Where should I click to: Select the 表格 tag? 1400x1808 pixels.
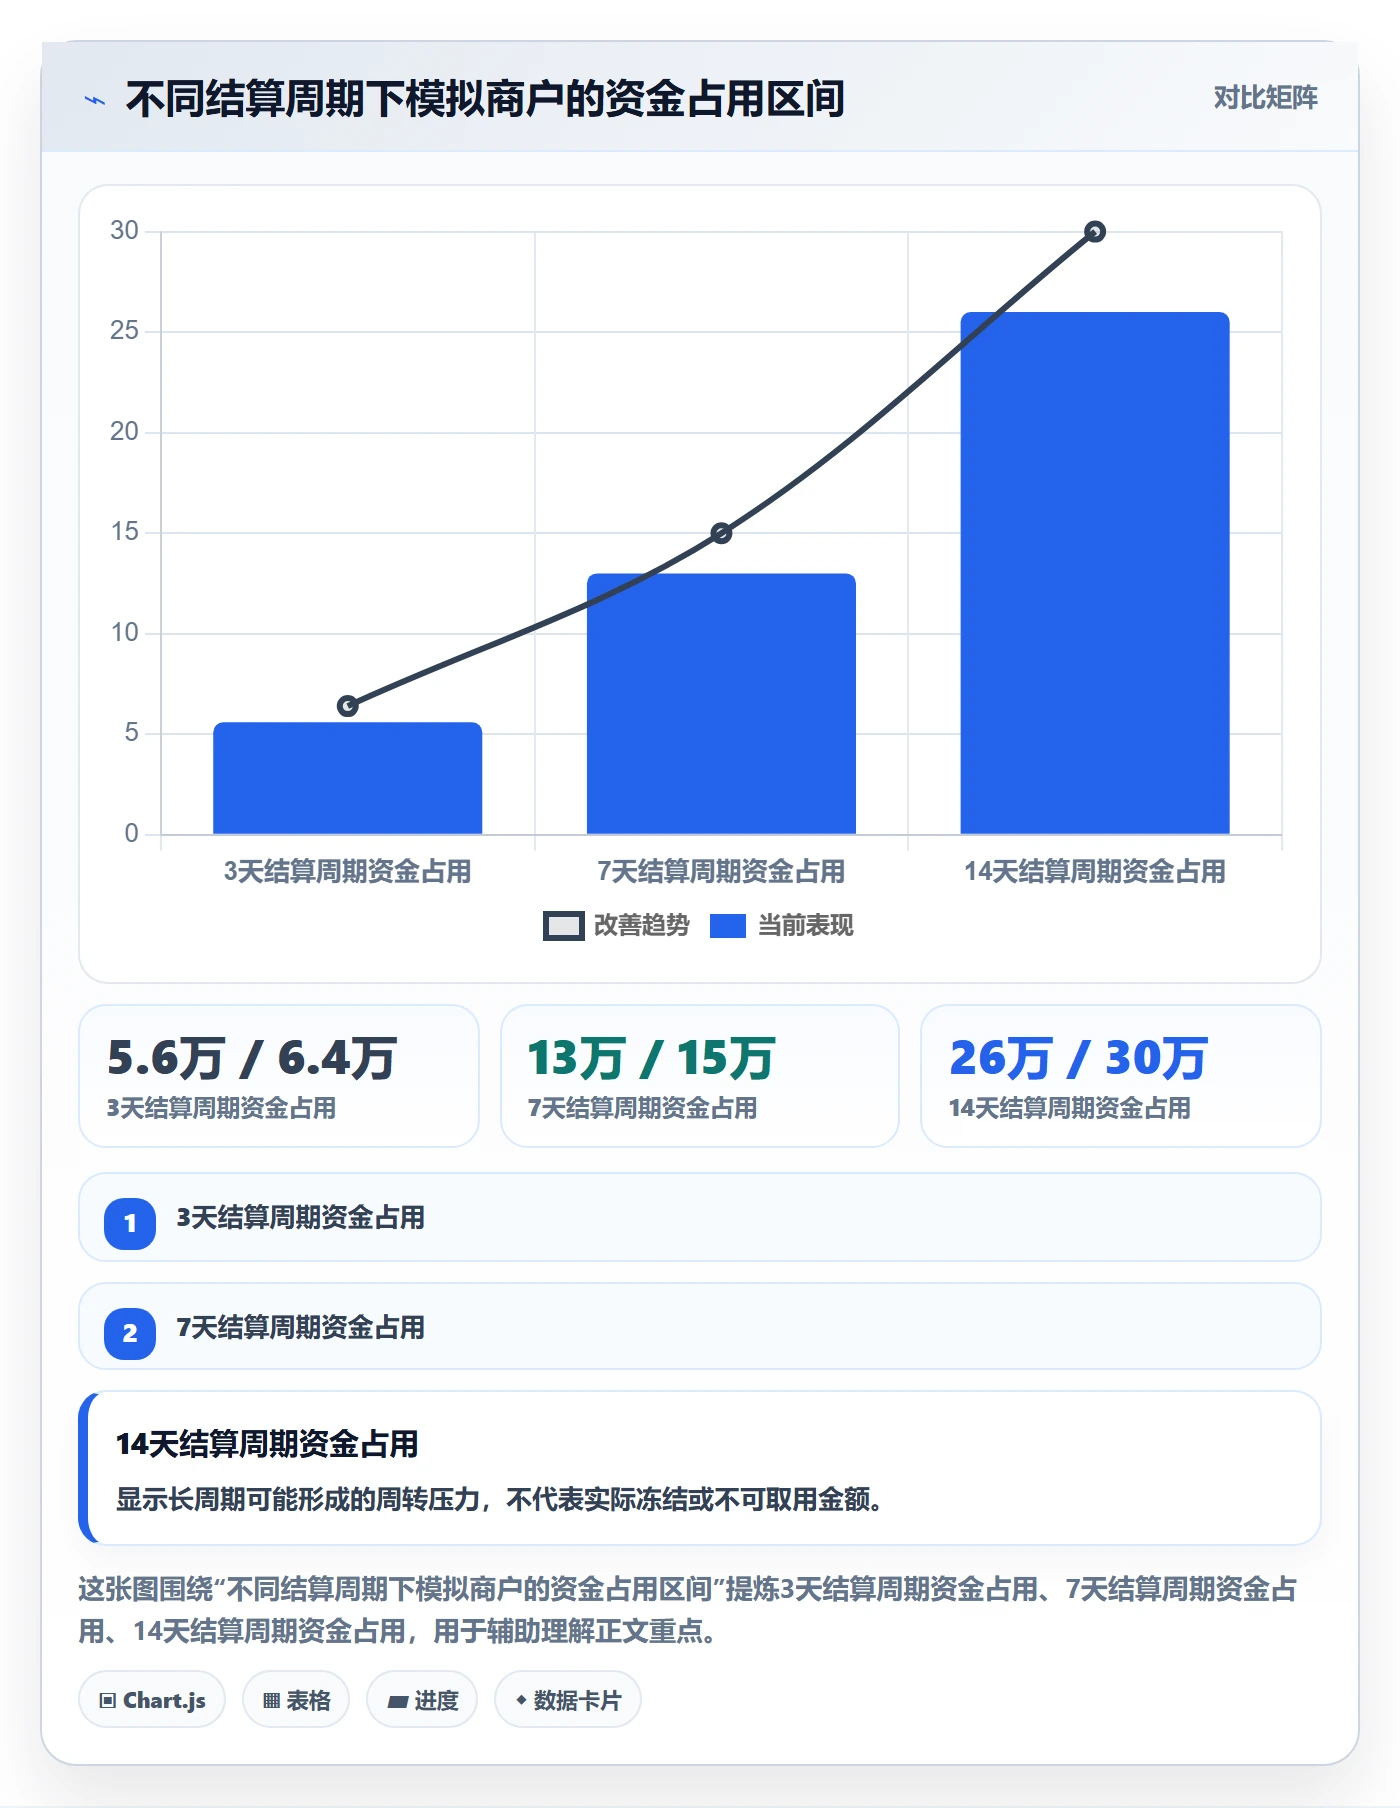[x=296, y=1700]
